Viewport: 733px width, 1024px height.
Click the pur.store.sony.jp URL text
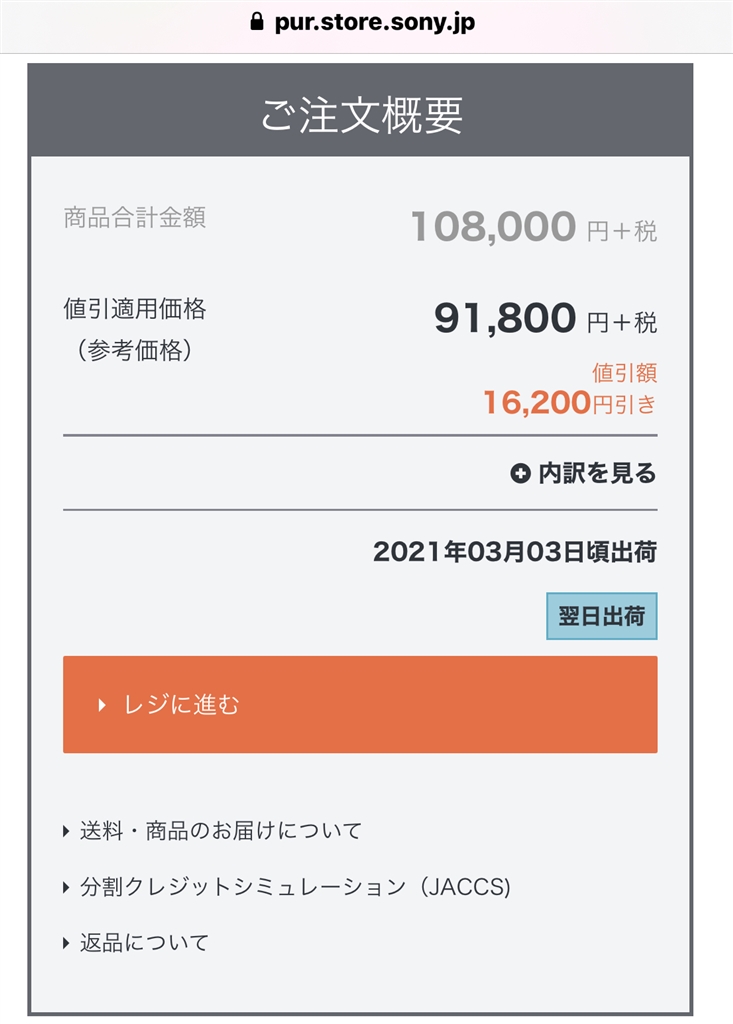click(x=374, y=22)
